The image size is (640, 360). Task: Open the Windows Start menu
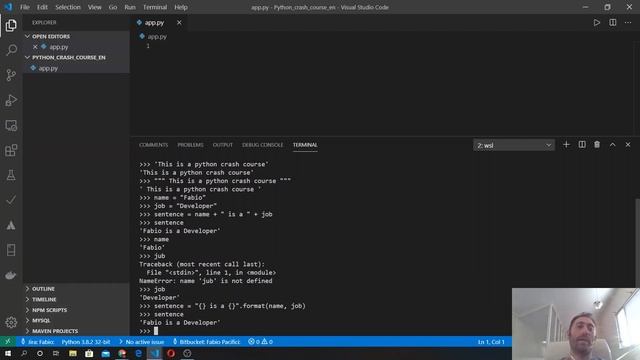click(x=8, y=353)
